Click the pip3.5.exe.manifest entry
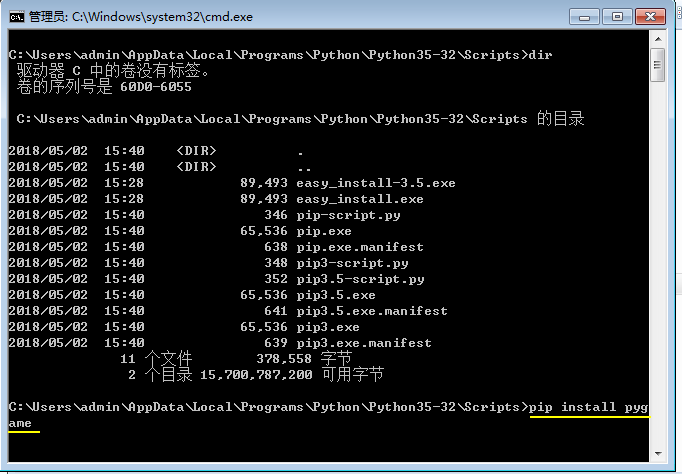Viewport: 682px width, 474px height. (372, 311)
